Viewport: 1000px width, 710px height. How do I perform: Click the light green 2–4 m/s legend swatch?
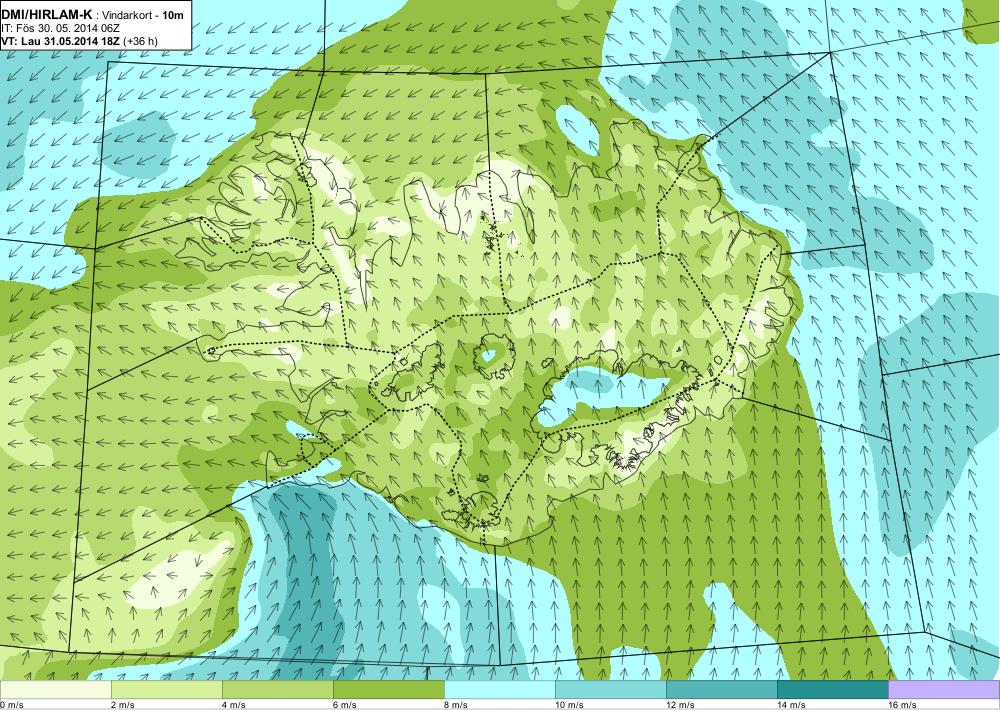(166, 690)
